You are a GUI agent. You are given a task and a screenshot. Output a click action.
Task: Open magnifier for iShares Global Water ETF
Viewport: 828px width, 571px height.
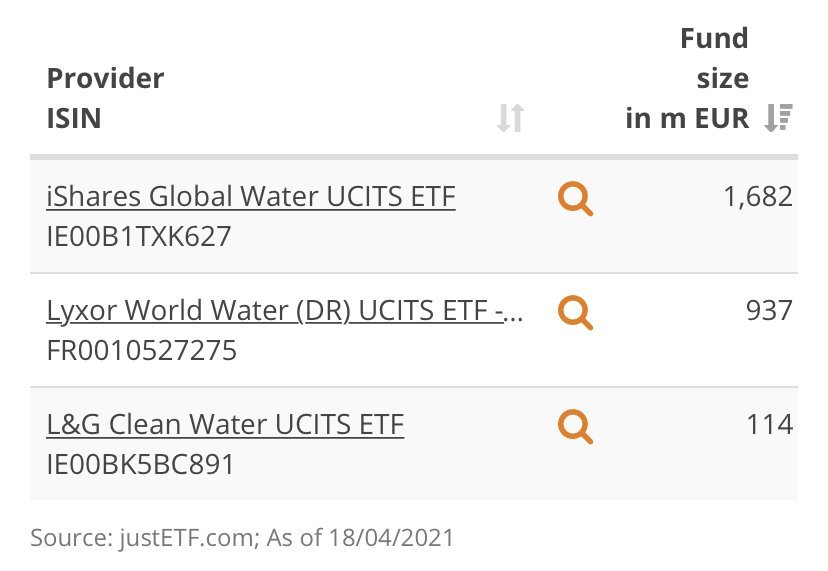pos(574,200)
